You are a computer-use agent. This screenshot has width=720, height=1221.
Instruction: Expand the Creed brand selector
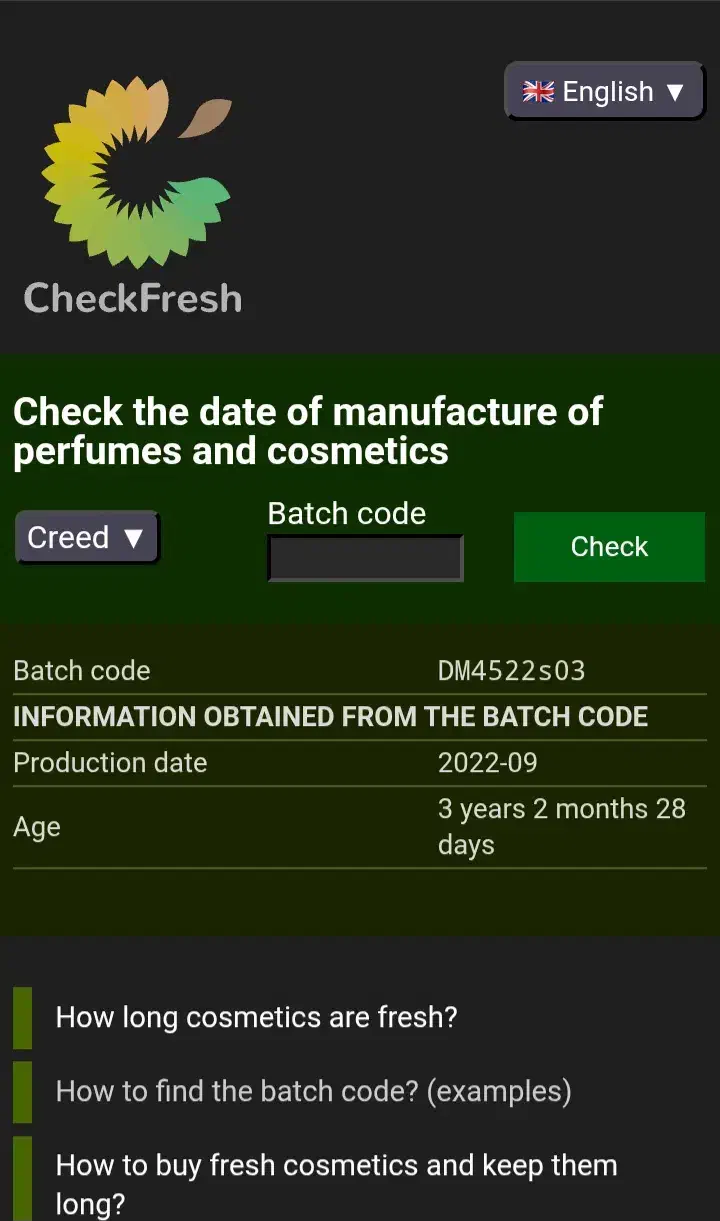coord(87,538)
